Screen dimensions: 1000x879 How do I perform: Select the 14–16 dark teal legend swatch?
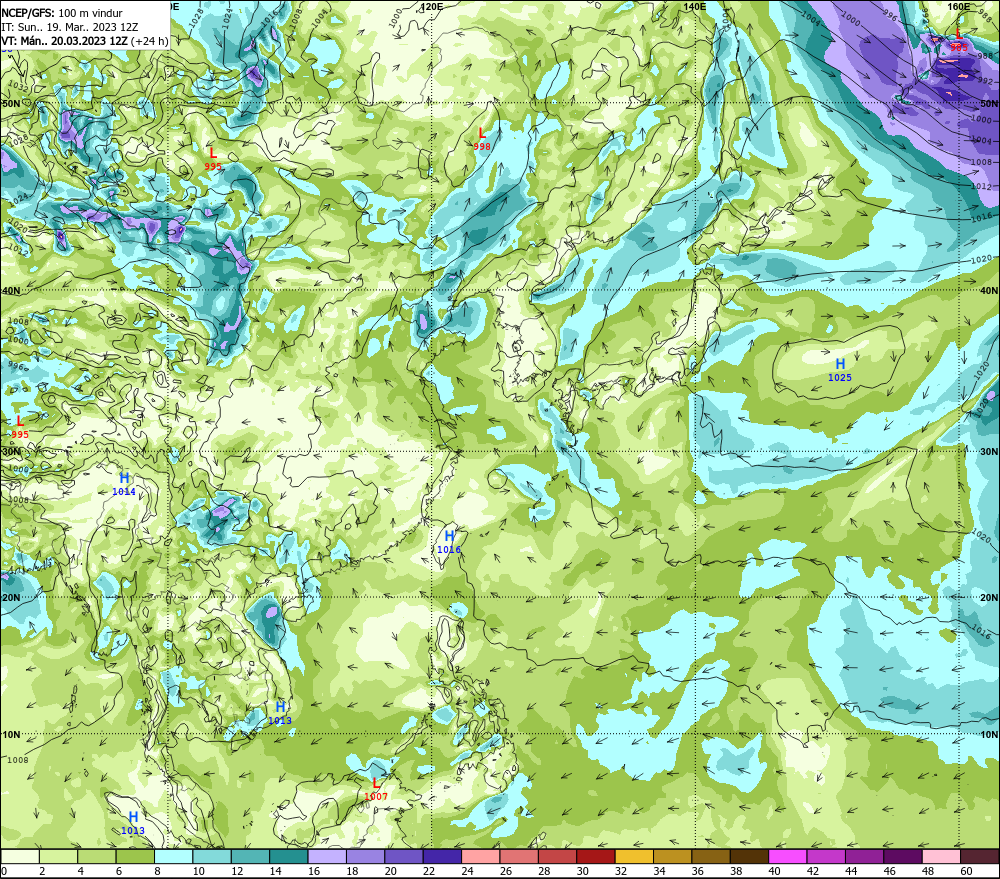(289, 856)
